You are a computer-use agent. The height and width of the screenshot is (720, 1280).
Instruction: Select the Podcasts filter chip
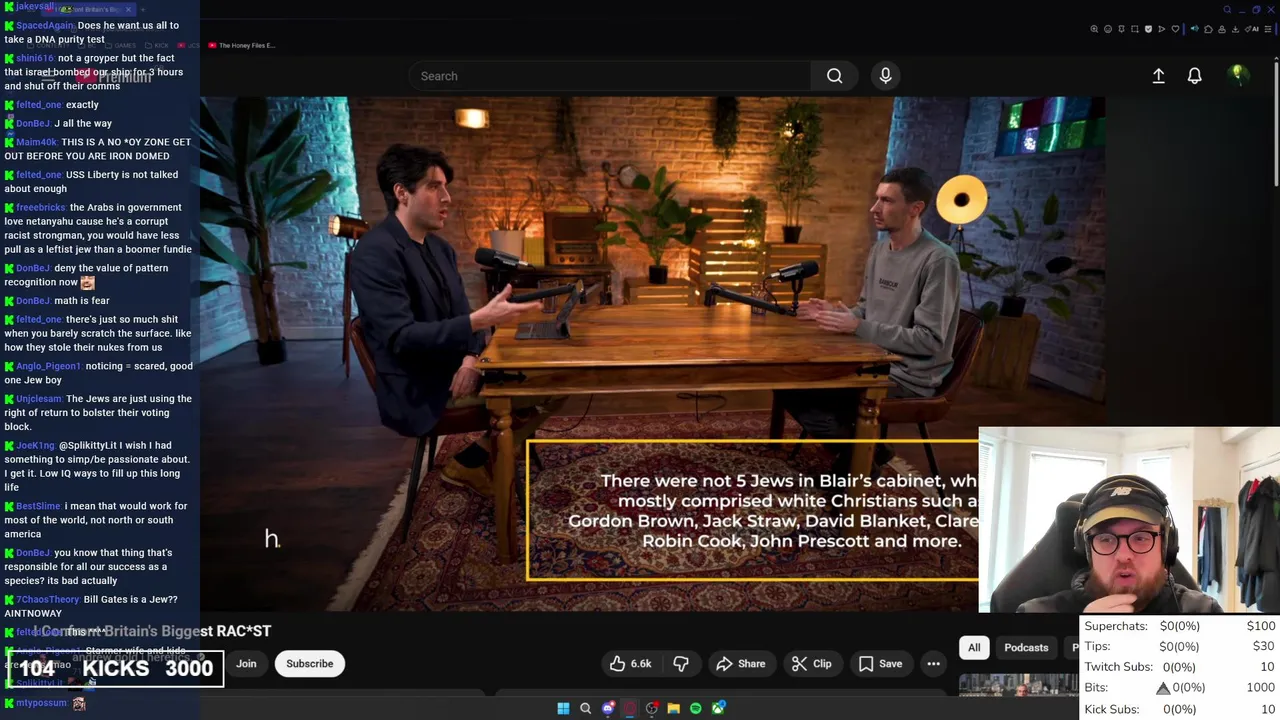click(1026, 648)
